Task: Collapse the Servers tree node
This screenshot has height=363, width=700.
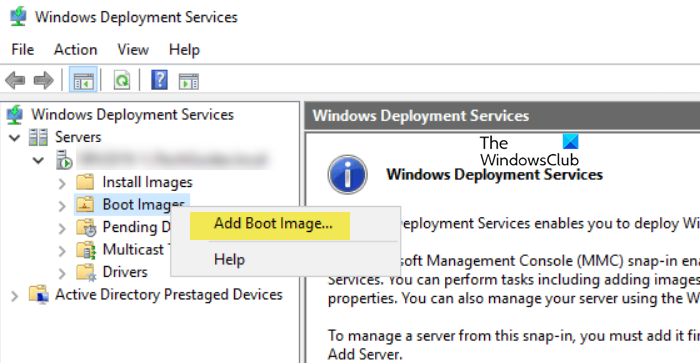Action: 15,138
